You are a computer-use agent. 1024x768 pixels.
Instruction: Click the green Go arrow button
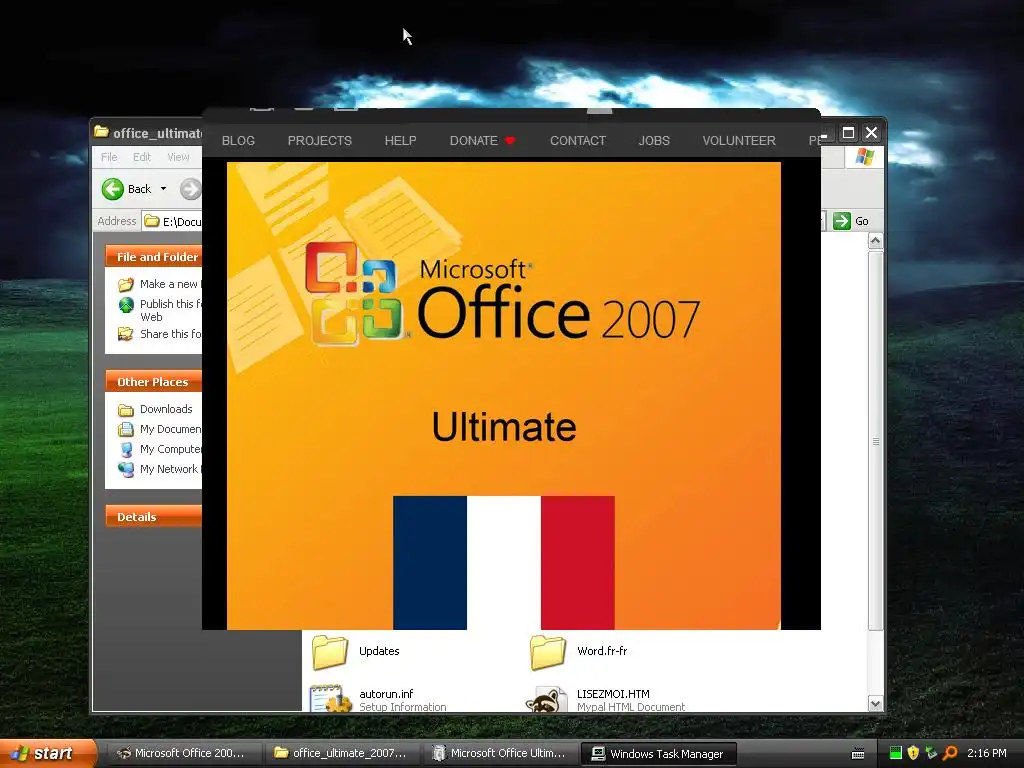pos(842,221)
